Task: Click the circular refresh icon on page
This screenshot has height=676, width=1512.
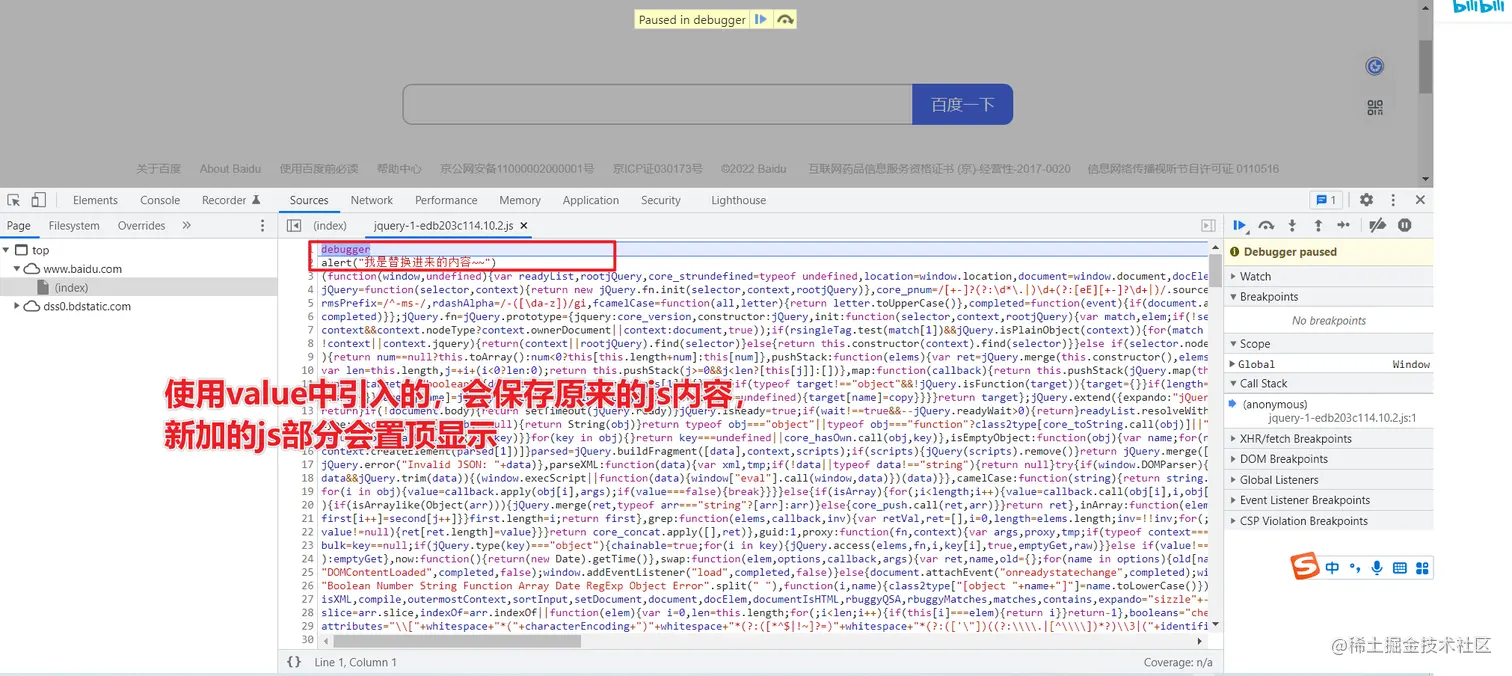Action: [x=1375, y=66]
